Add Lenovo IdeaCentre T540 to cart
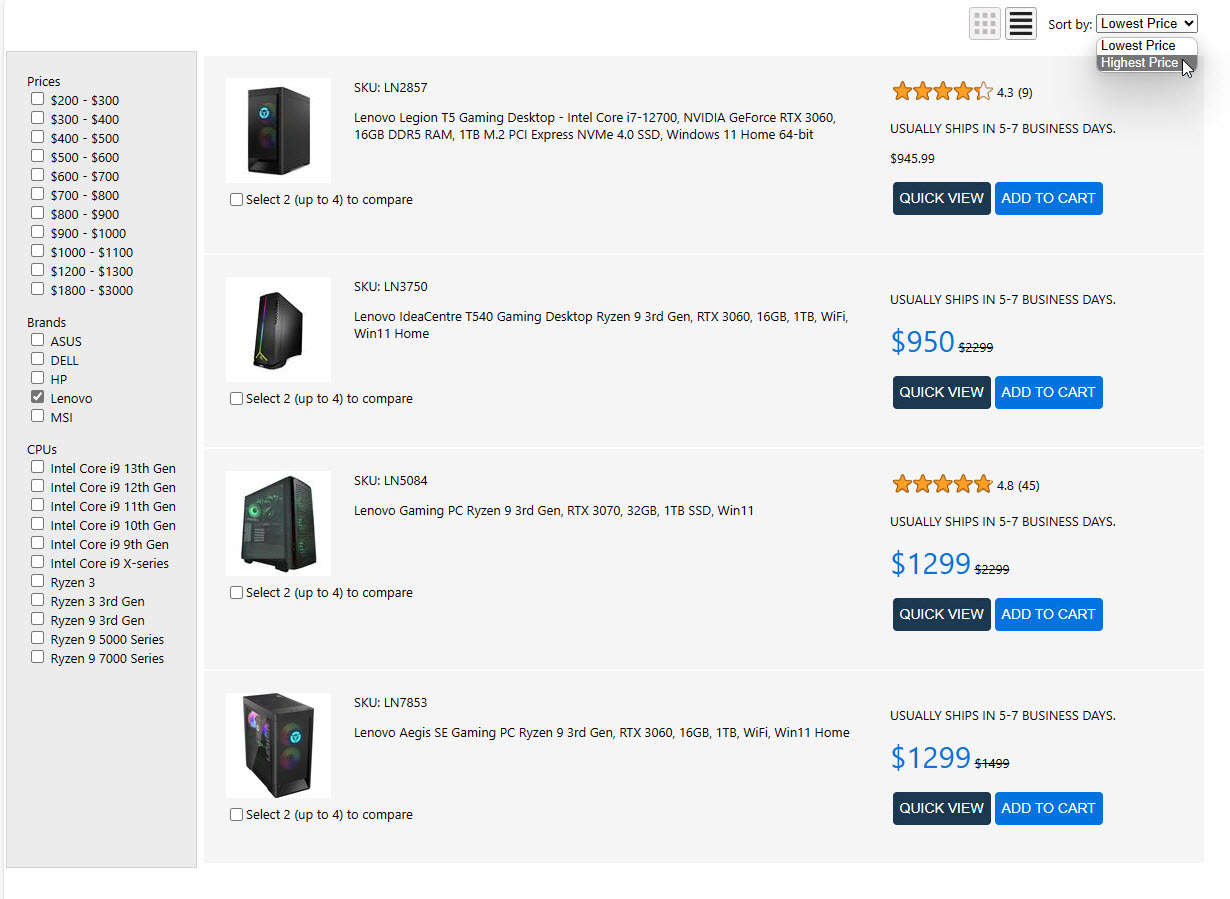The width and height of the screenshot is (1230, 899). 1048,392
